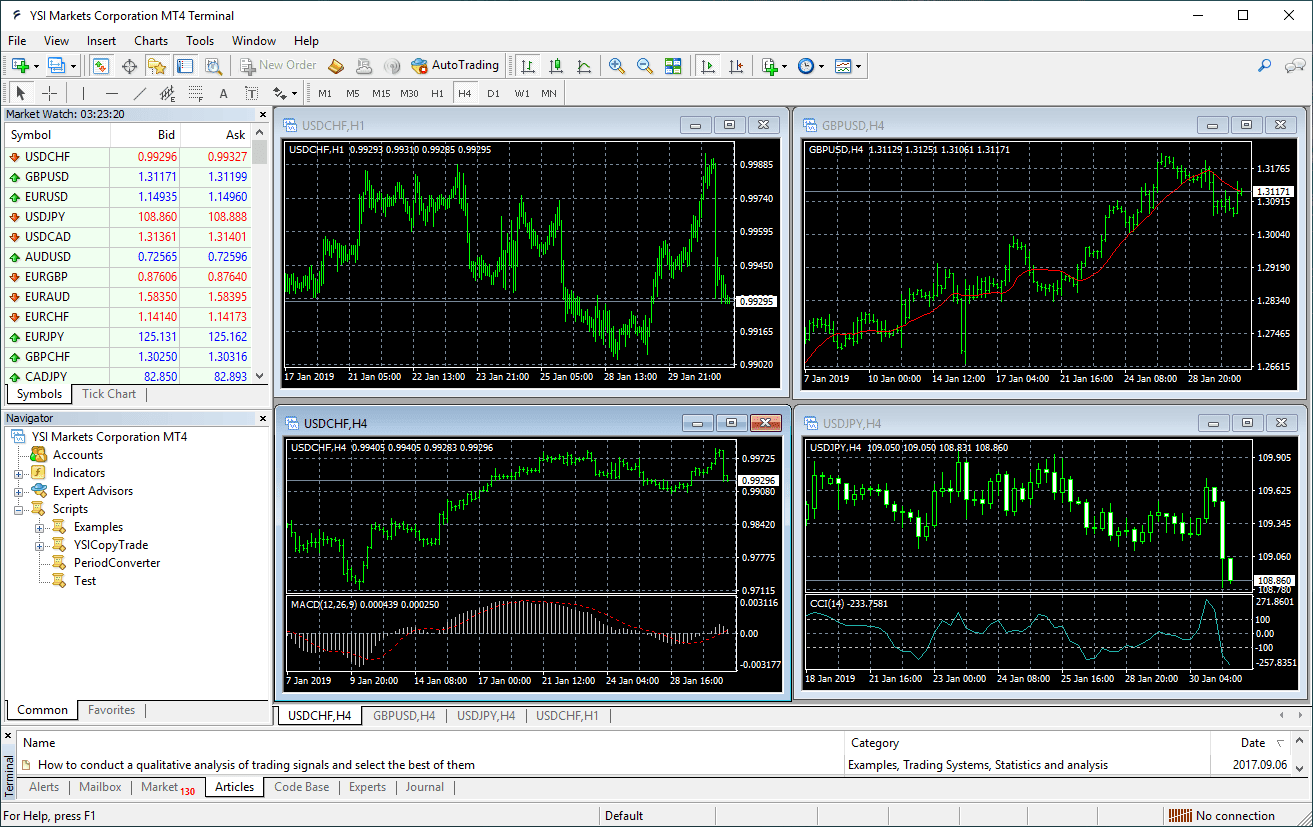This screenshot has height=827, width=1313.
Task: Open the MetaEditor book icon
Action: (336, 66)
